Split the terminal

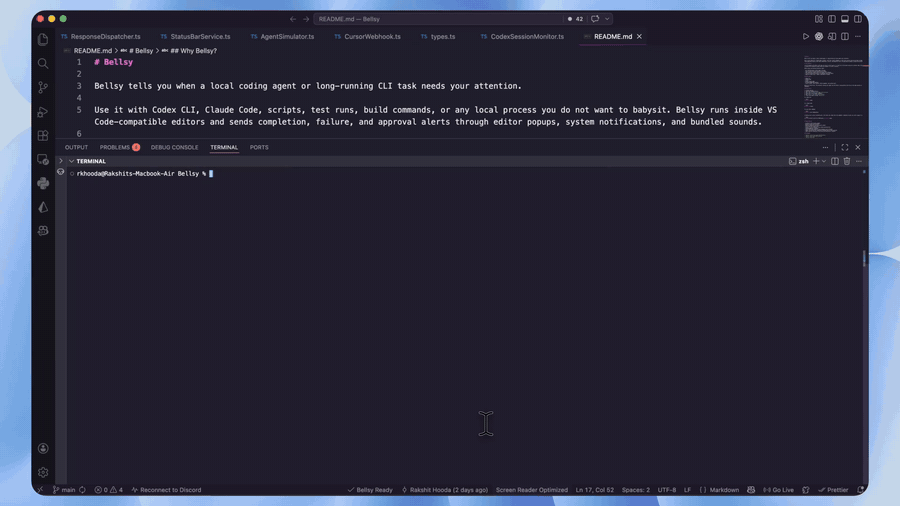835,161
